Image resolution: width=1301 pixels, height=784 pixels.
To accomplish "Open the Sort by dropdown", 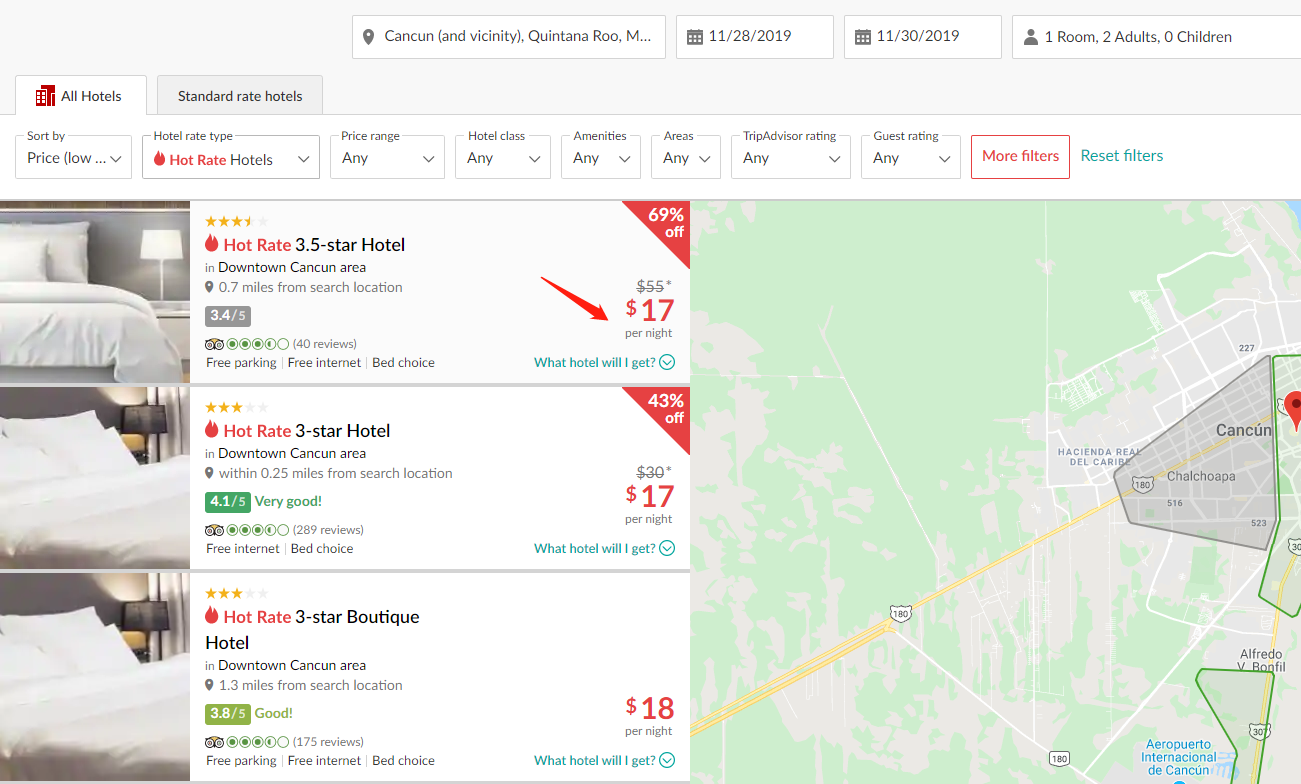I will pyautogui.click(x=74, y=157).
